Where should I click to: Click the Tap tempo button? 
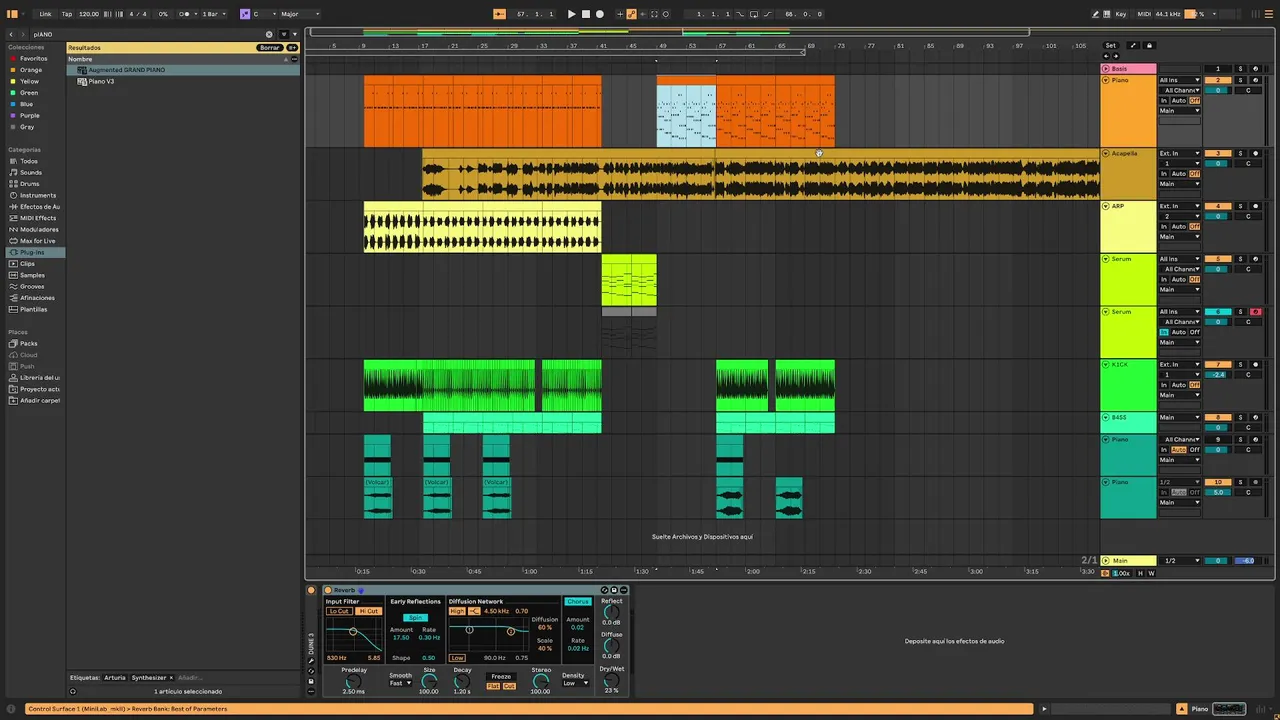tap(67, 14)
